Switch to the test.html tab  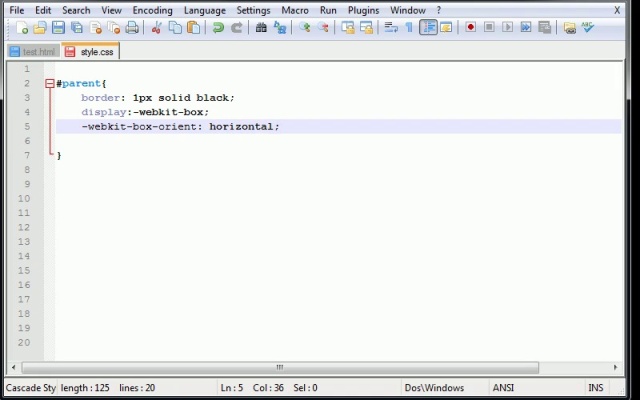[33, 52]
